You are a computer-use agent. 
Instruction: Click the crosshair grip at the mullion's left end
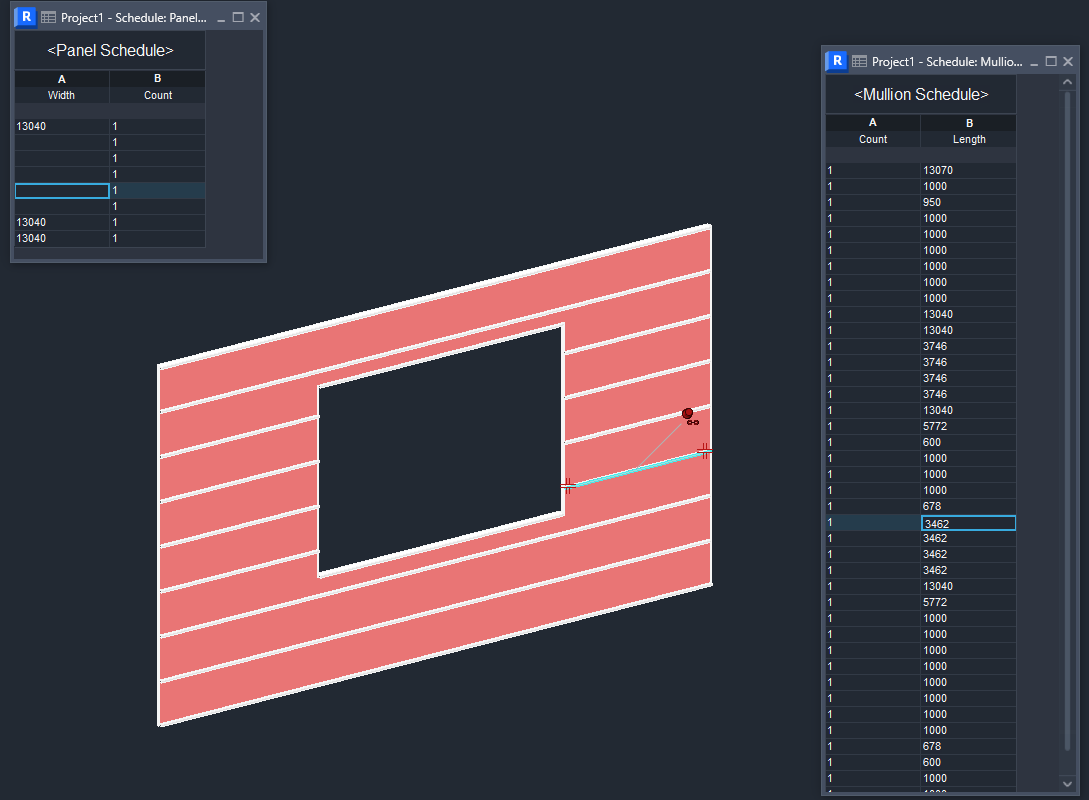[570, 485]
